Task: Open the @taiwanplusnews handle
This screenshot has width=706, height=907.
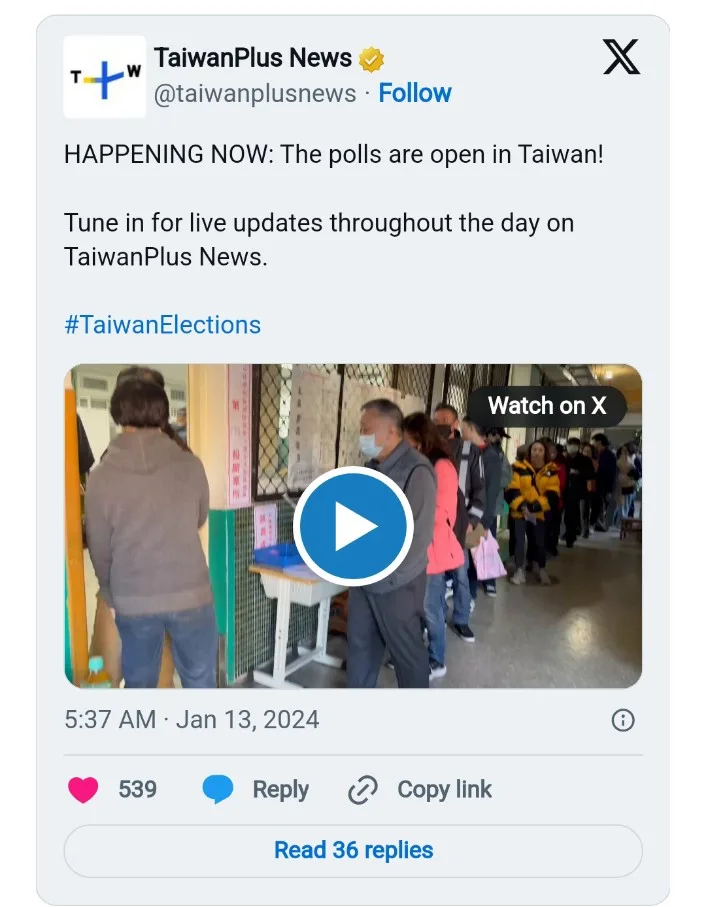Action: coord(254,94)
